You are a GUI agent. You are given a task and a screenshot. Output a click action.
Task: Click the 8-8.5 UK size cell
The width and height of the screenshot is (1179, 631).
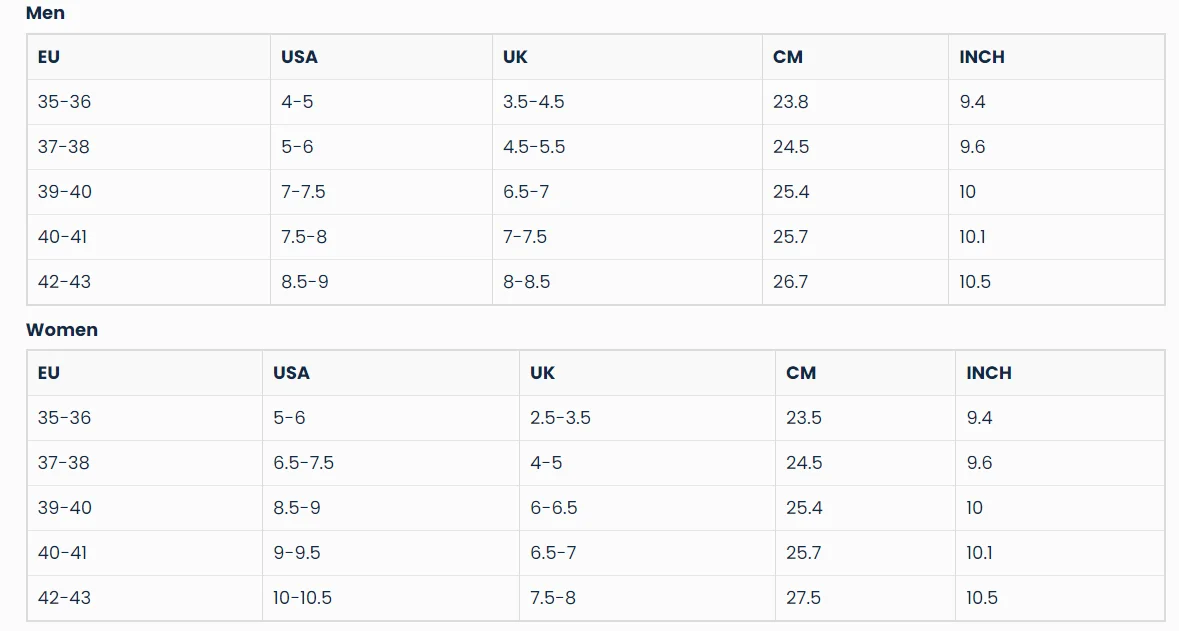526,282
